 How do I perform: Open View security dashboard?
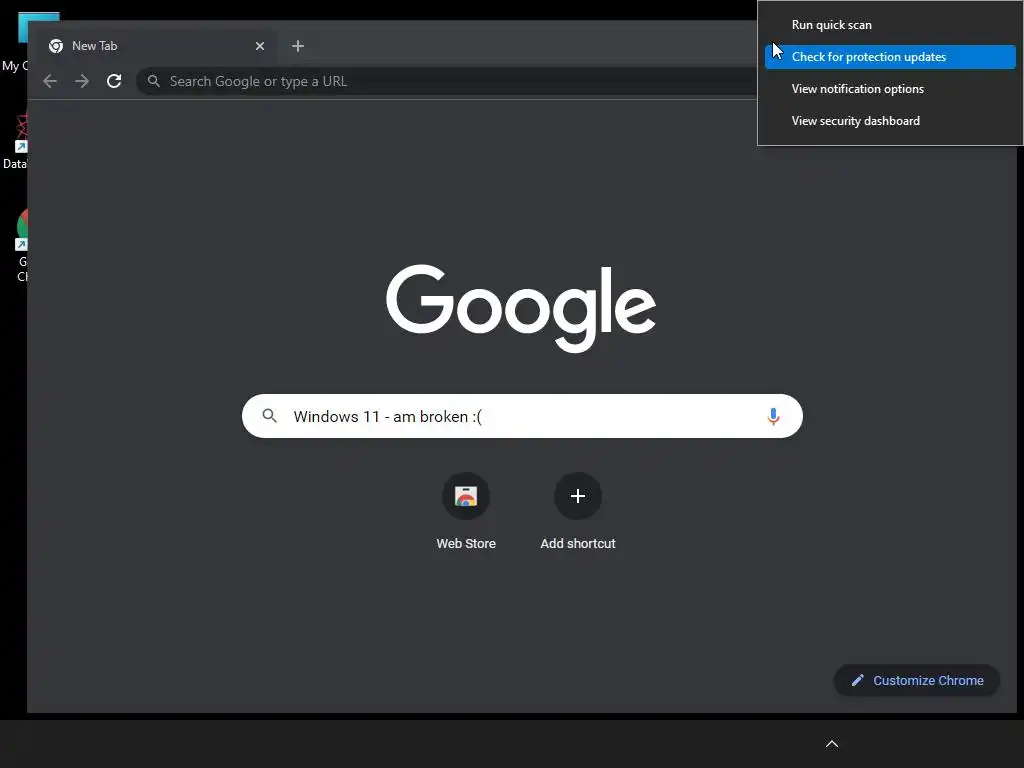[889, 121]
